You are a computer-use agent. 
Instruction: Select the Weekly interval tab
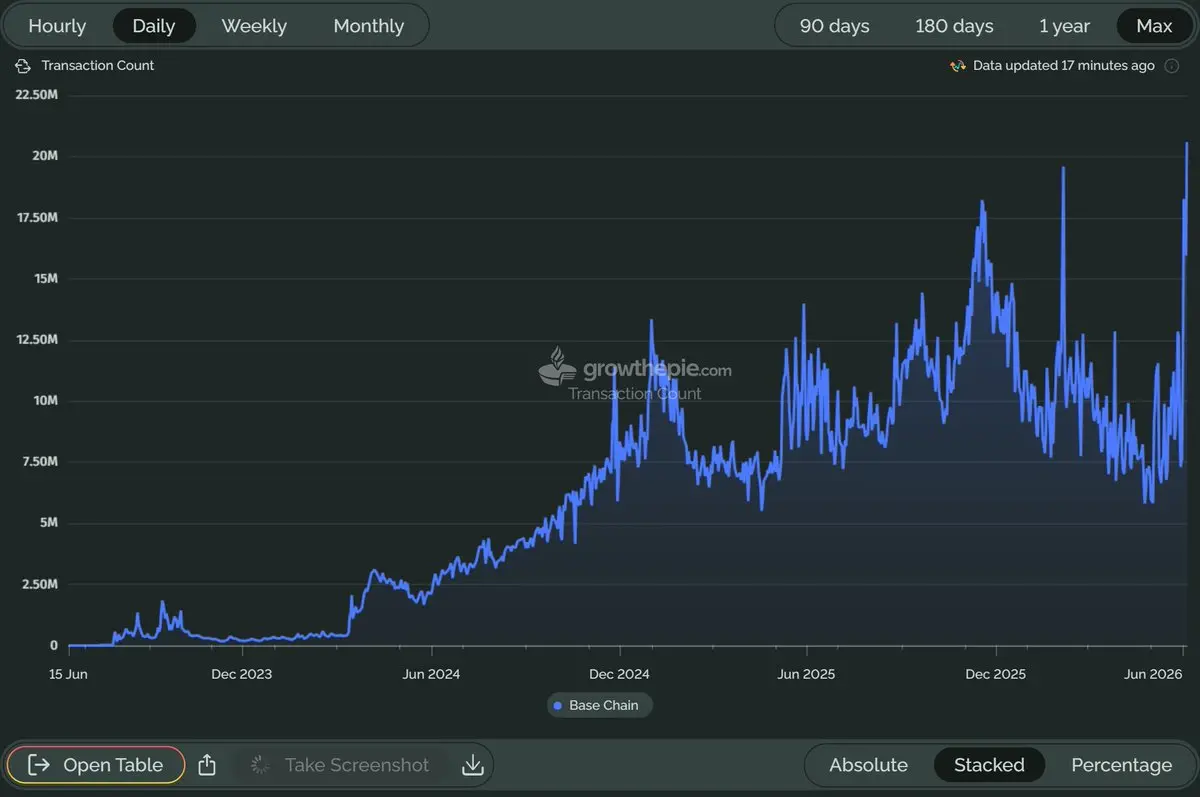tap(254, 26)
